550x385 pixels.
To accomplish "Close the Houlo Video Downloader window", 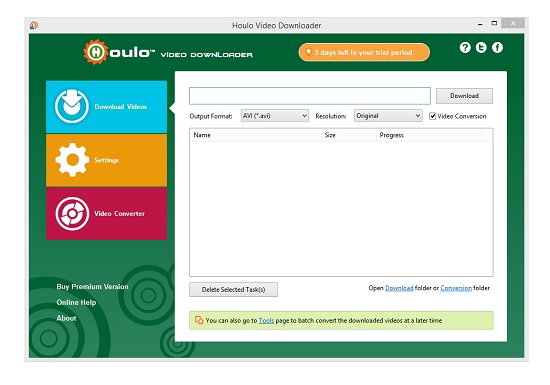I will (513, 23).
